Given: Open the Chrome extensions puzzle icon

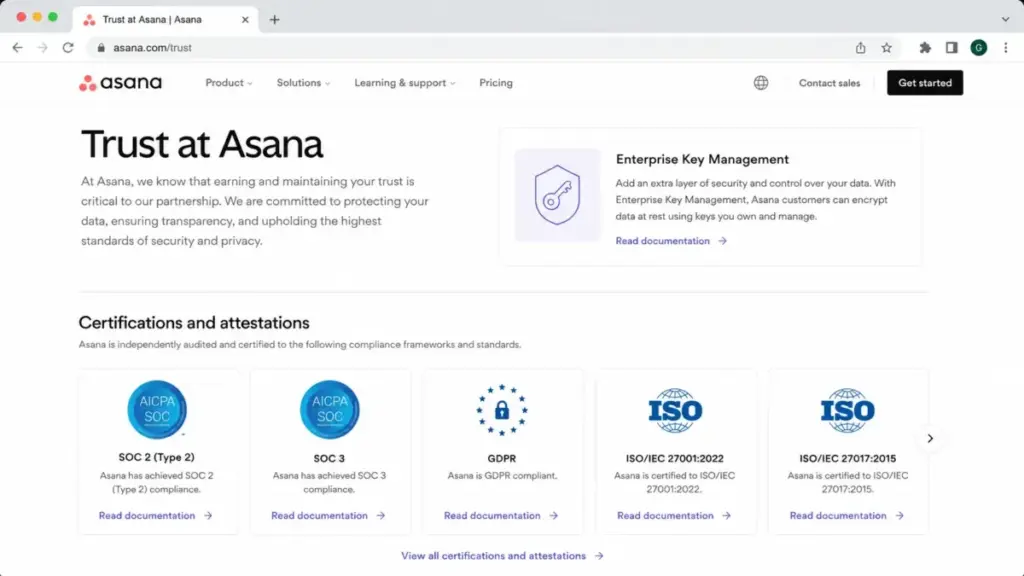Looking at the screenshot, I should pyautogui.click(x=925, y=48).
